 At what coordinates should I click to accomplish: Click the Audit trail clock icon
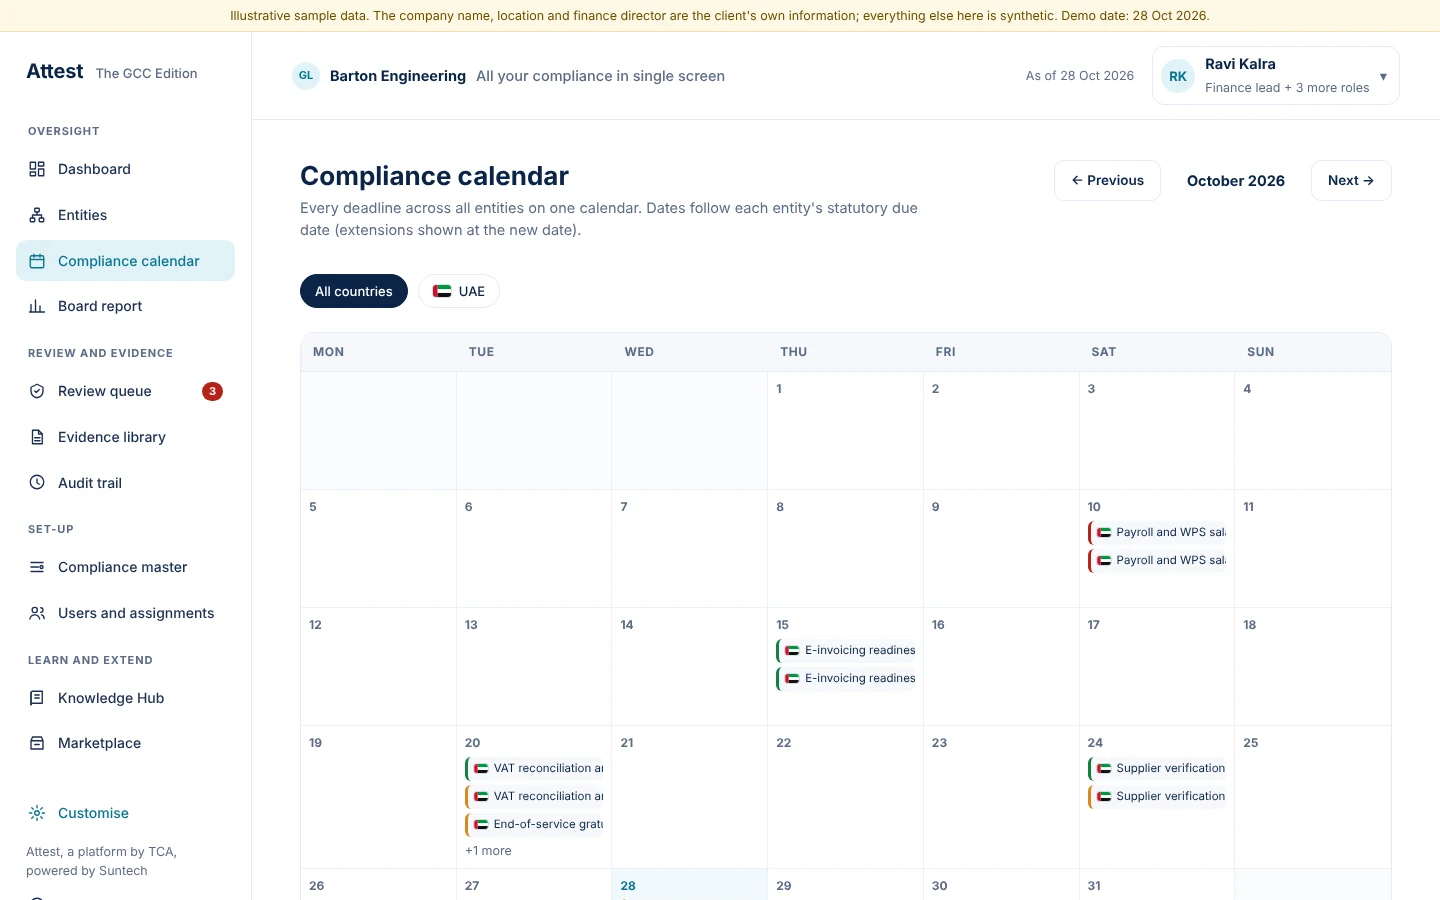(37, 482)
